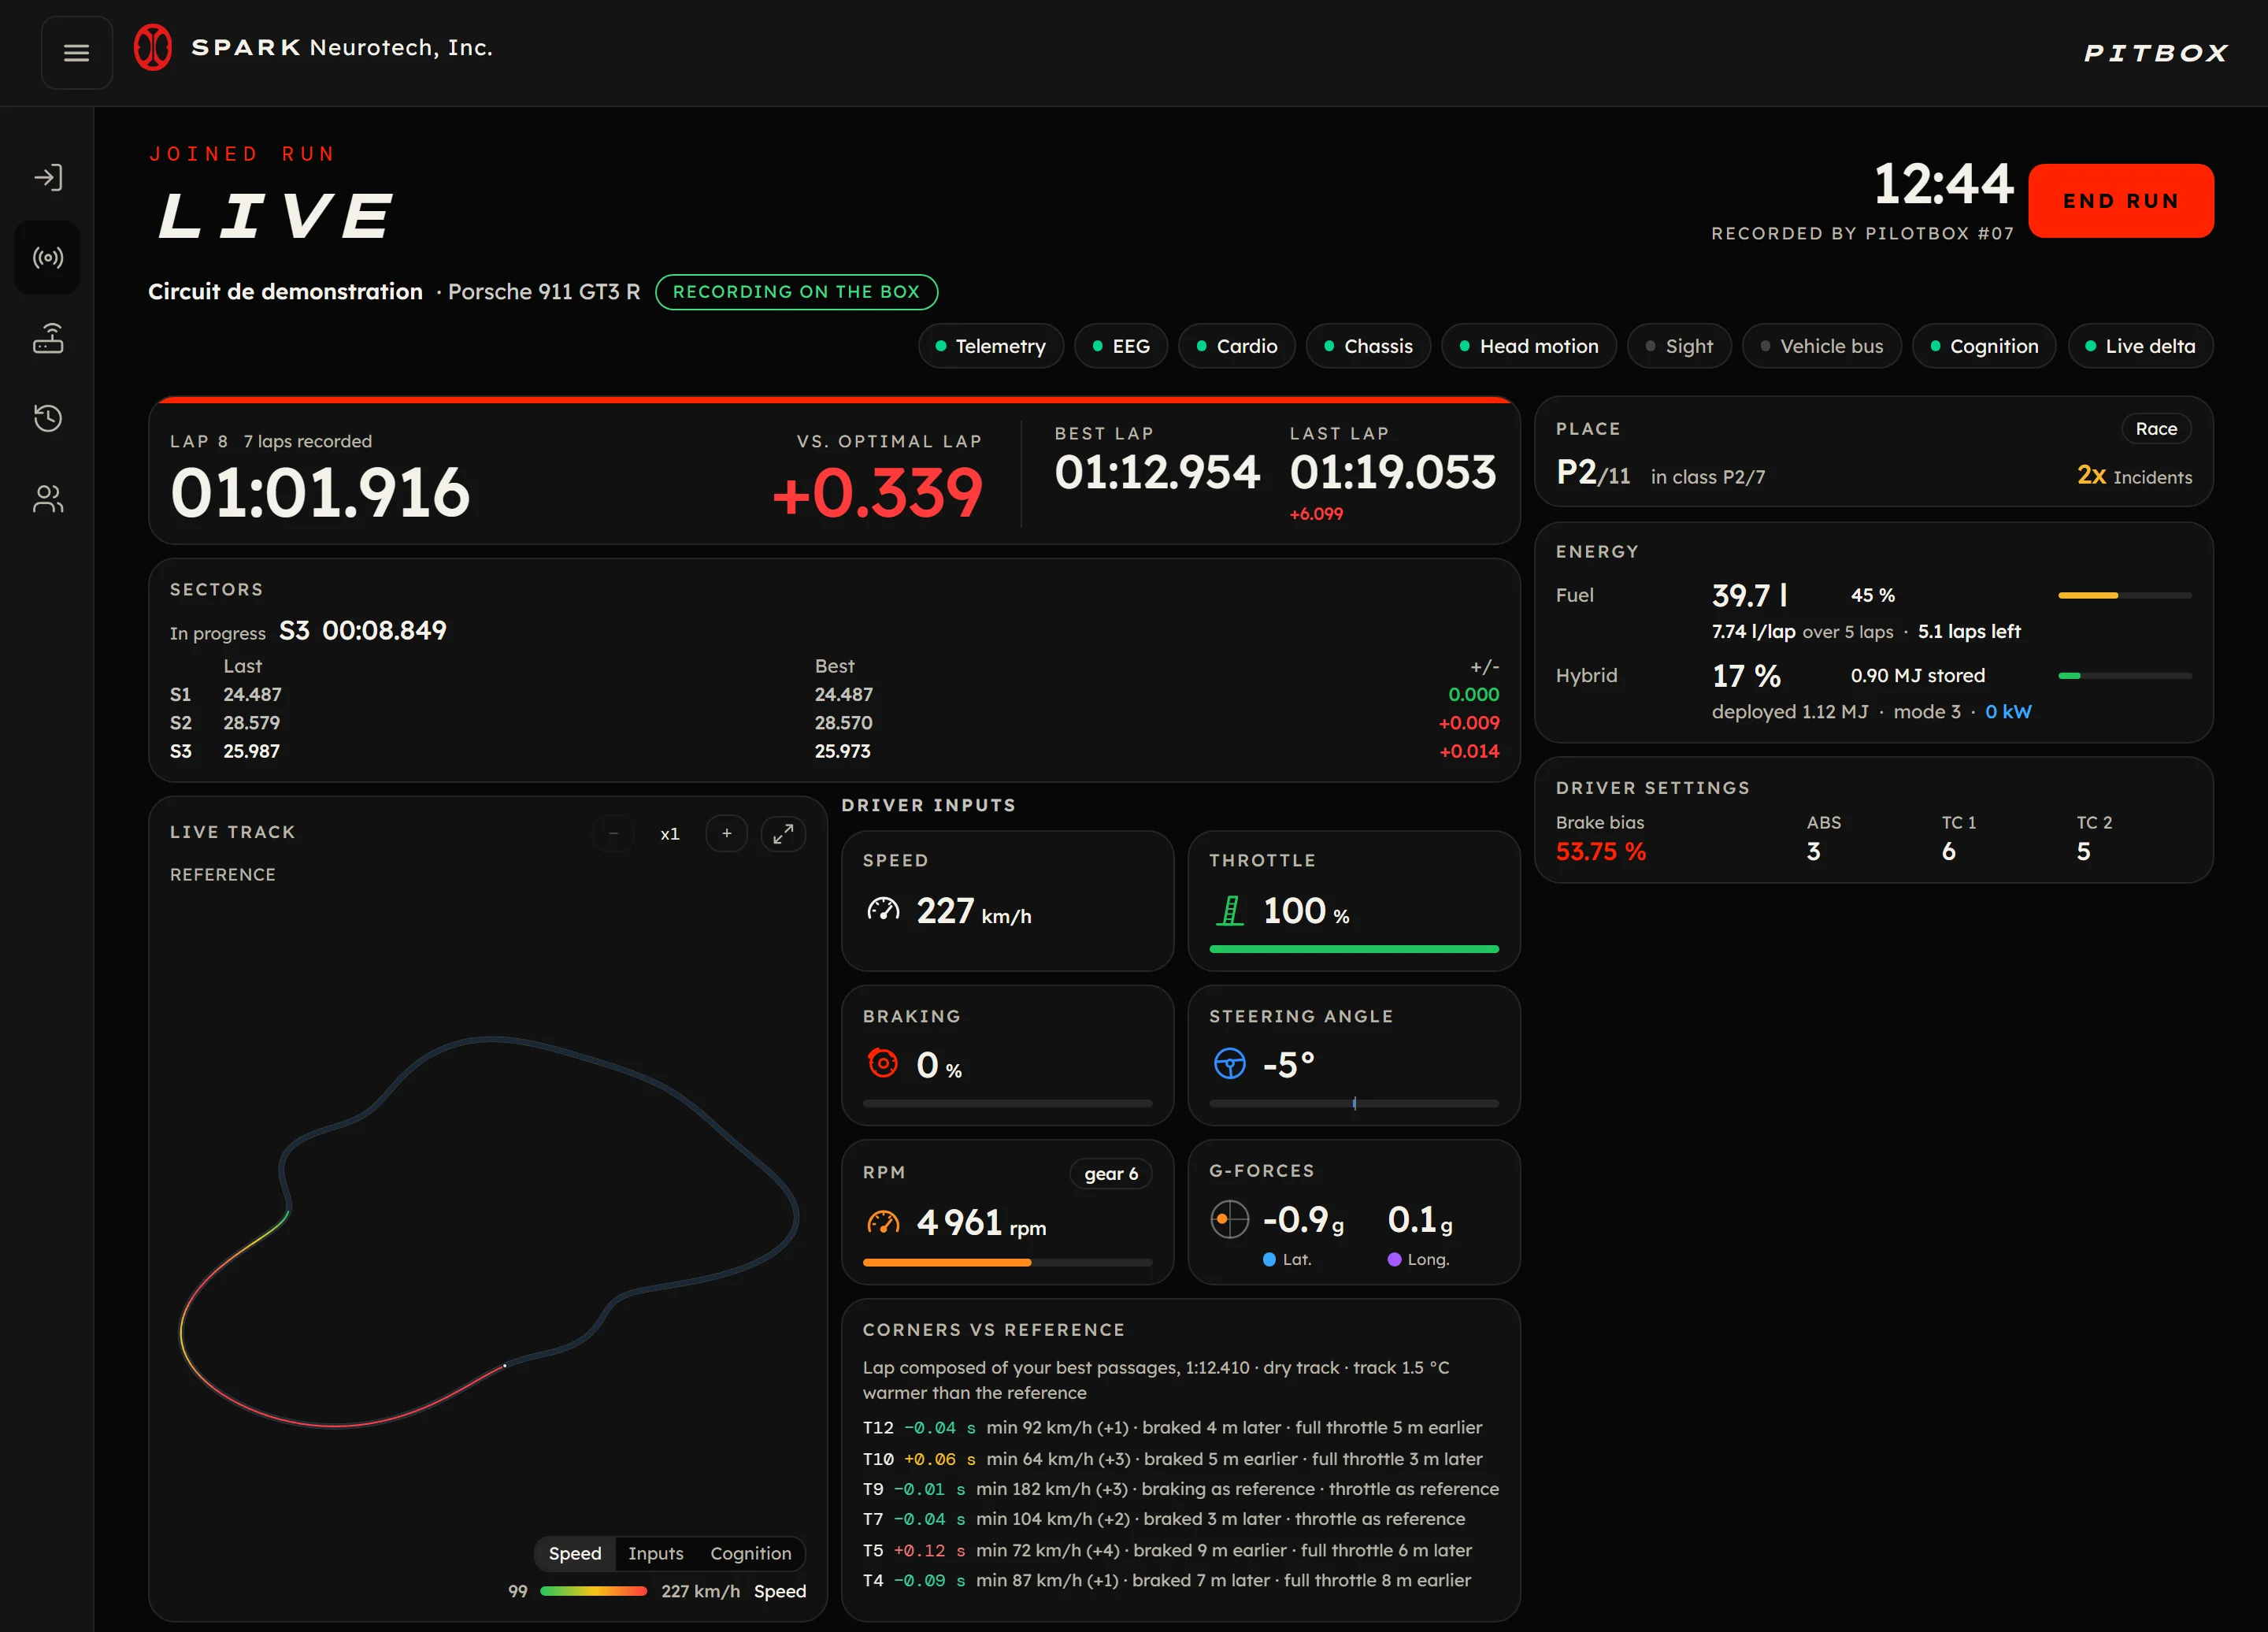Click the 2x Incidents label

[x=2134, y=476]
